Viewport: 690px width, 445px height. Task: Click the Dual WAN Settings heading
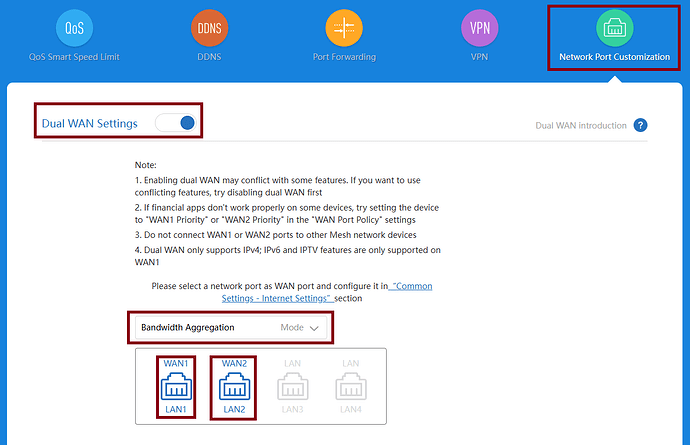pos(90,124)
